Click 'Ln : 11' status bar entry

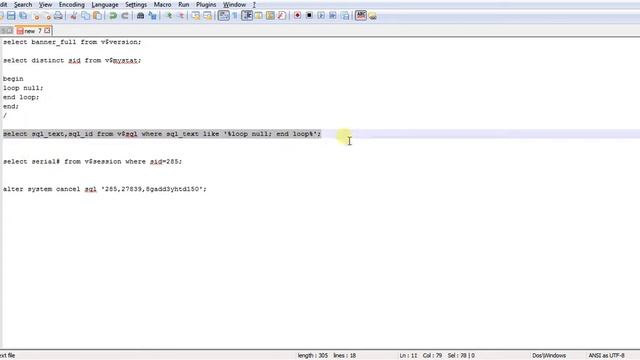coord(408,356)
